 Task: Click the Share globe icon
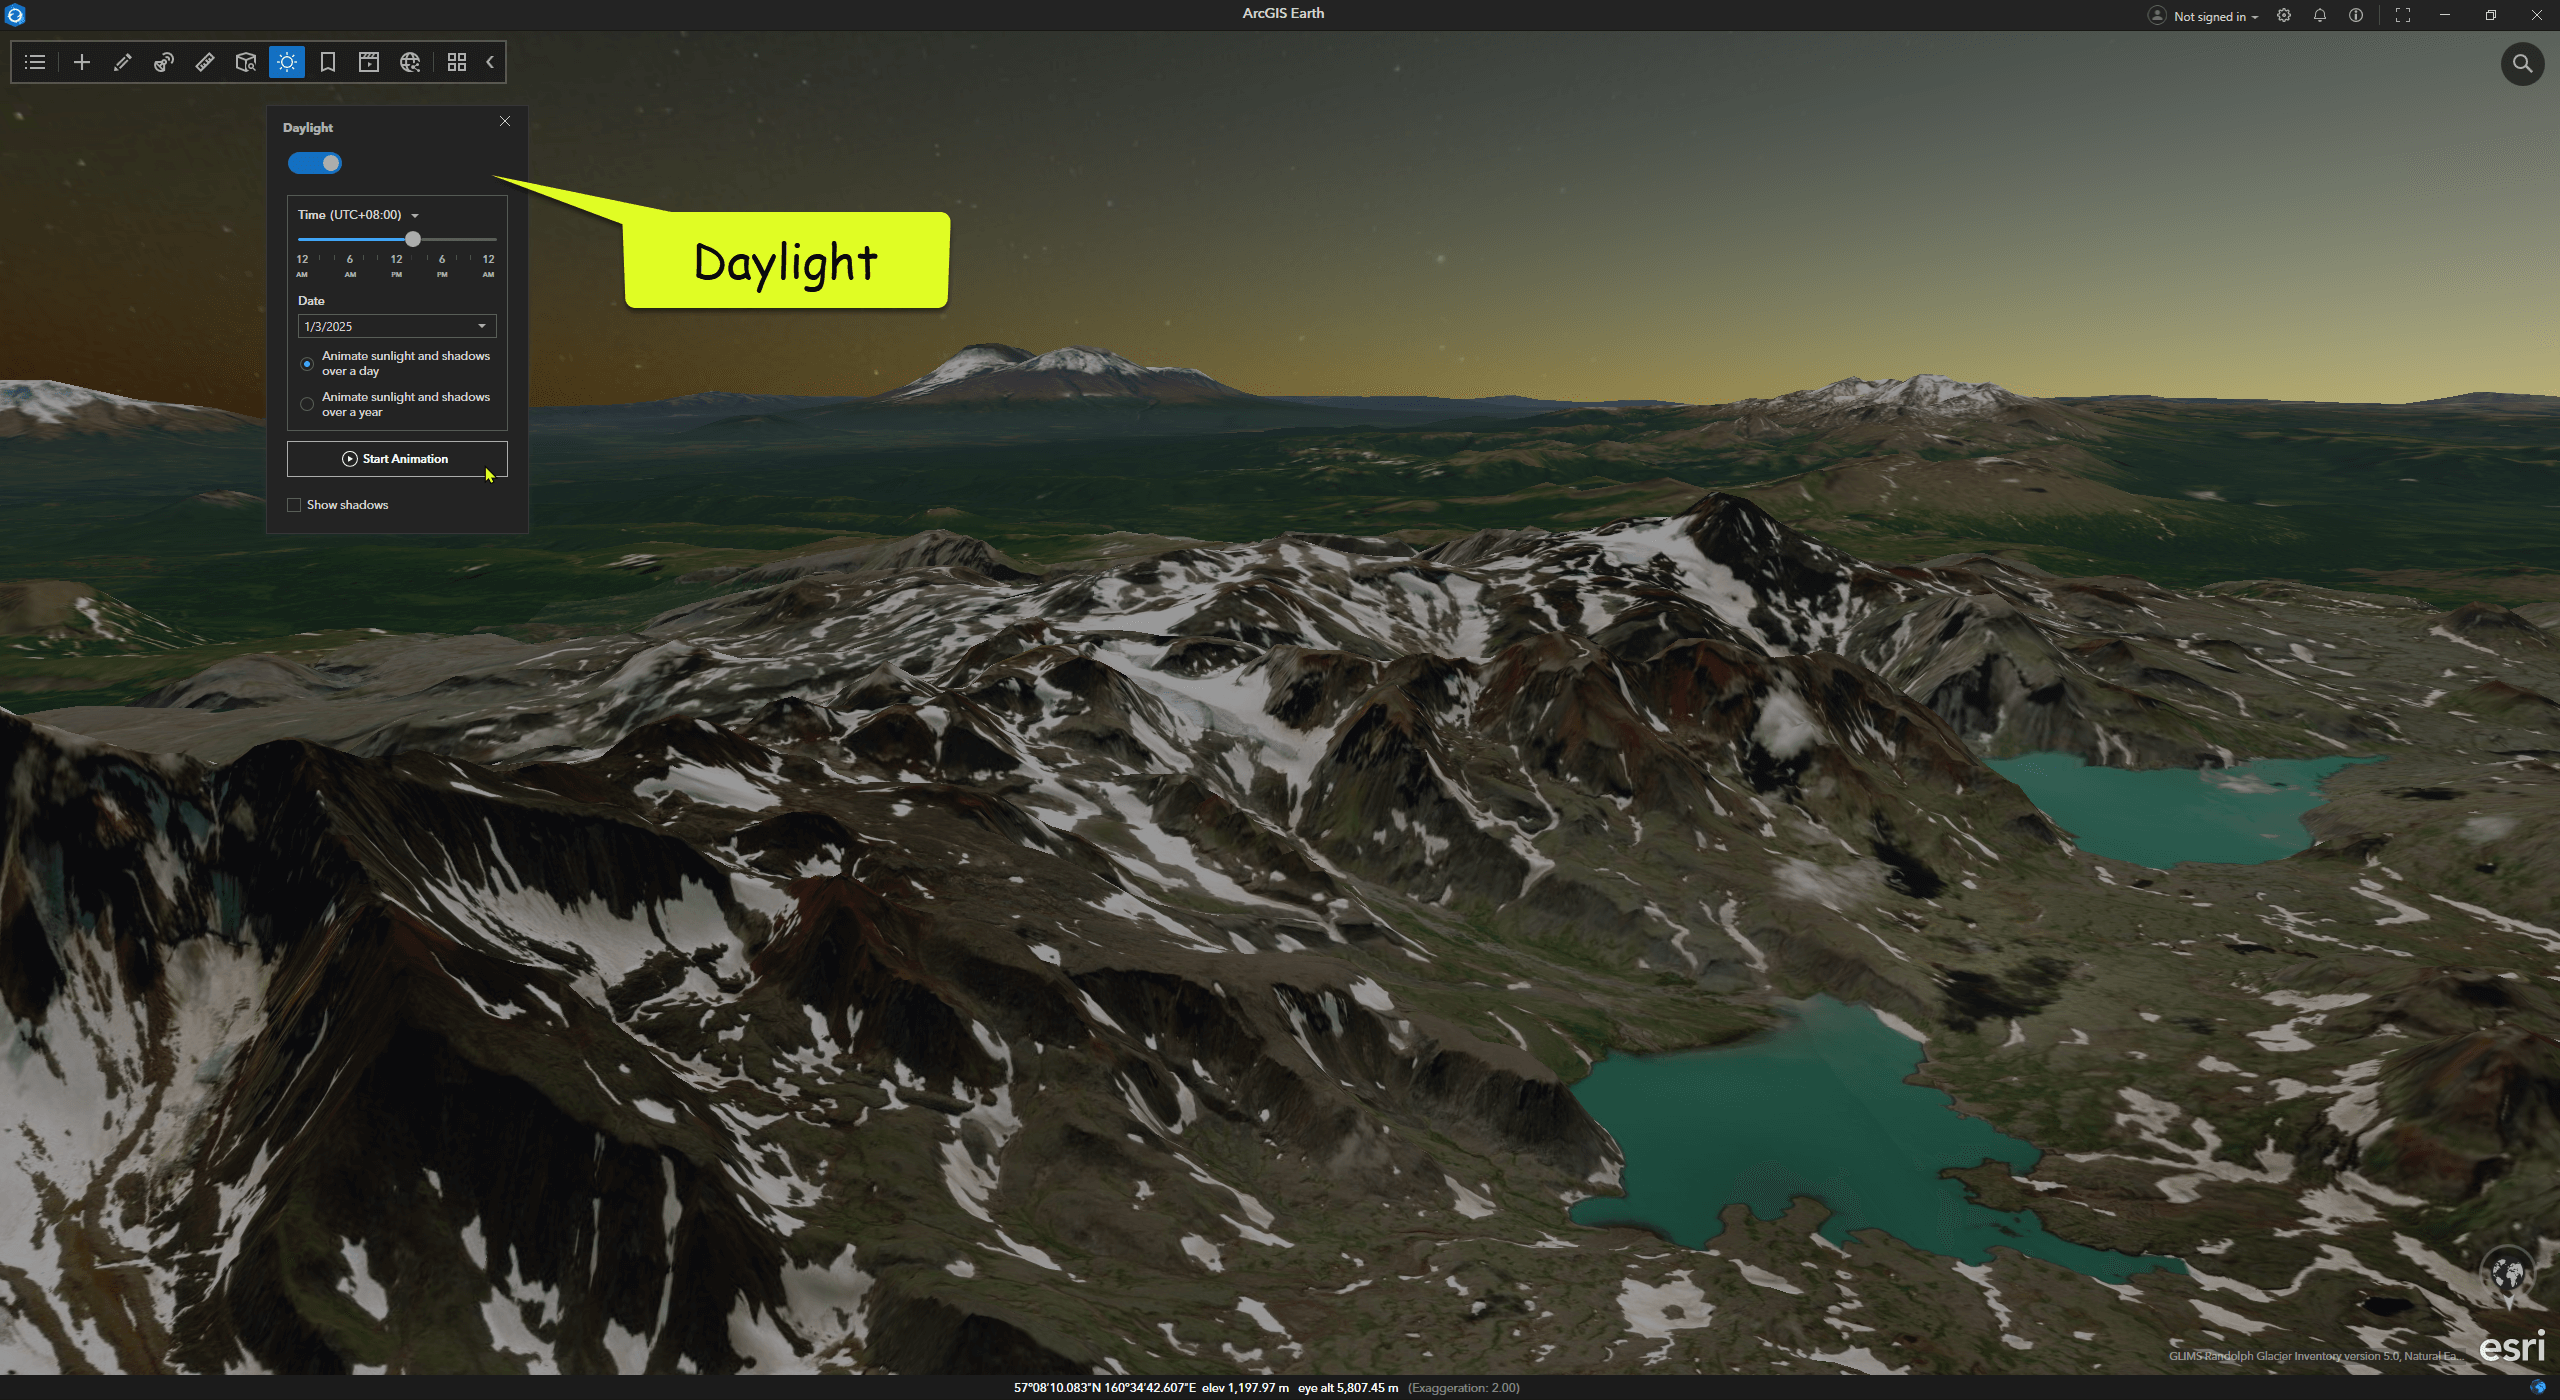410,62
